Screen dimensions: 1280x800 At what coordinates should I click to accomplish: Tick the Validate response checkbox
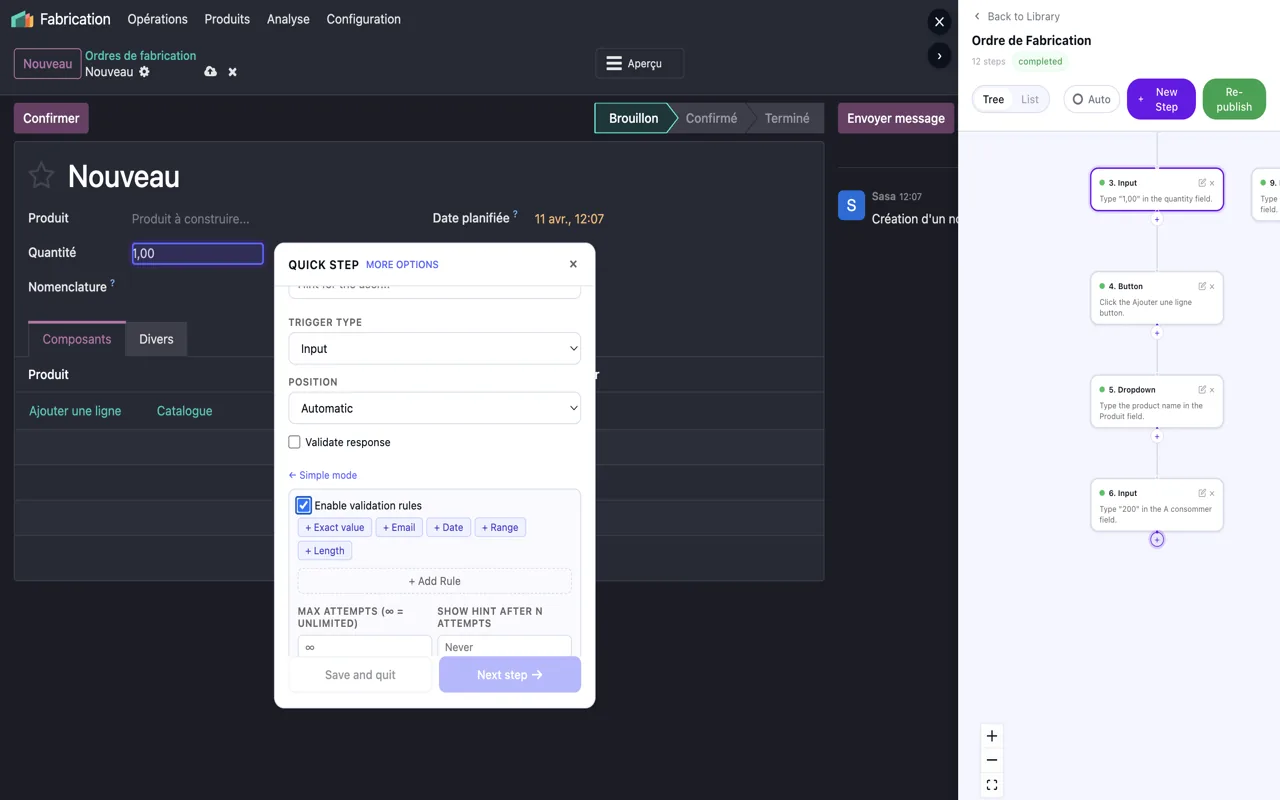pyautogui.click(x=294, y=442)
